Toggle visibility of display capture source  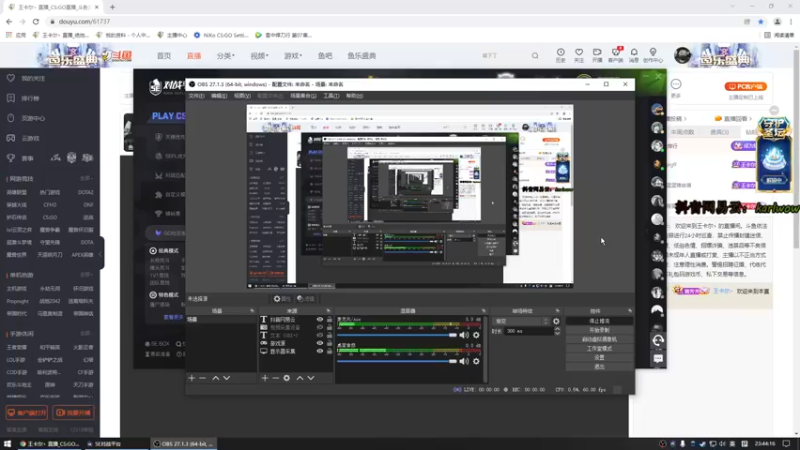pos(320,351)
